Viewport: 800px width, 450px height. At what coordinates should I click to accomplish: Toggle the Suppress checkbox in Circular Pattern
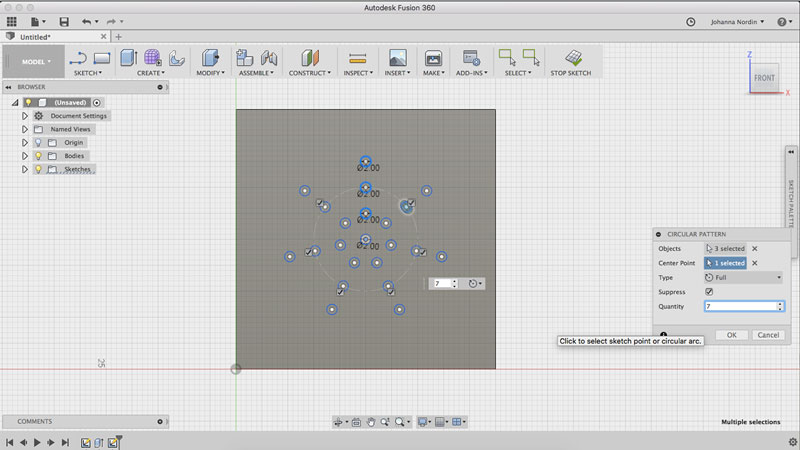pos(710,291)
